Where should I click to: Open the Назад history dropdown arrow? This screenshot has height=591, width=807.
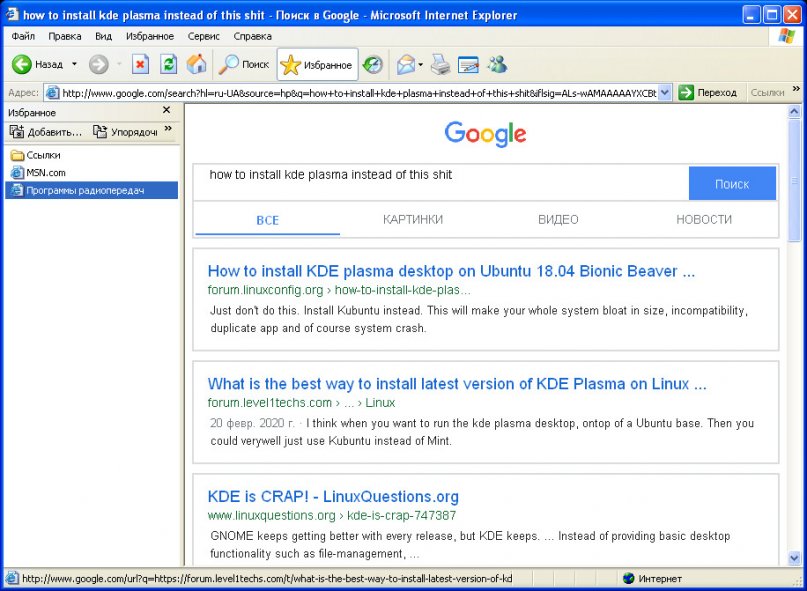[74, 64]
